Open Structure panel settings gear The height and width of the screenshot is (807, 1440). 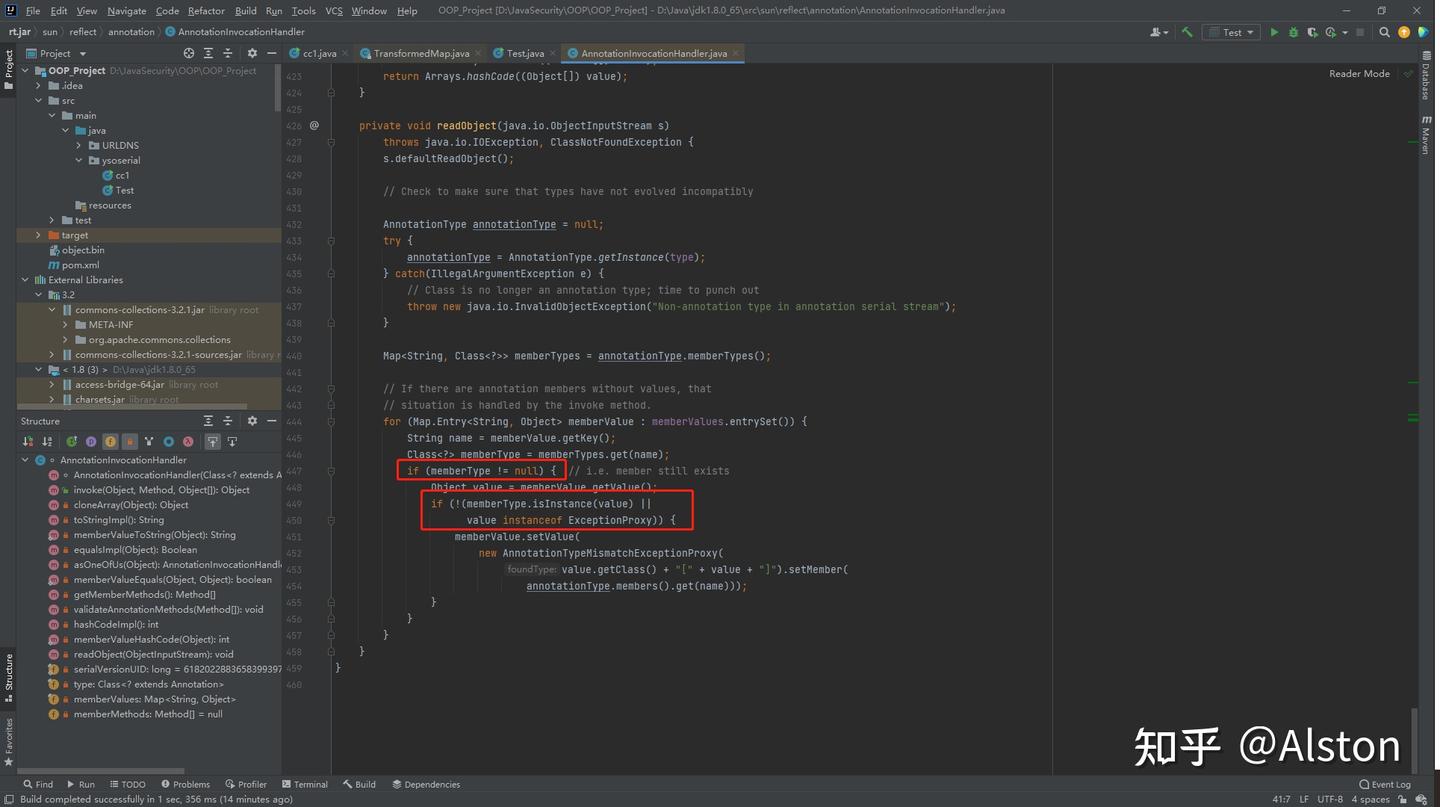pyautogui.click(x=252, y=421)
